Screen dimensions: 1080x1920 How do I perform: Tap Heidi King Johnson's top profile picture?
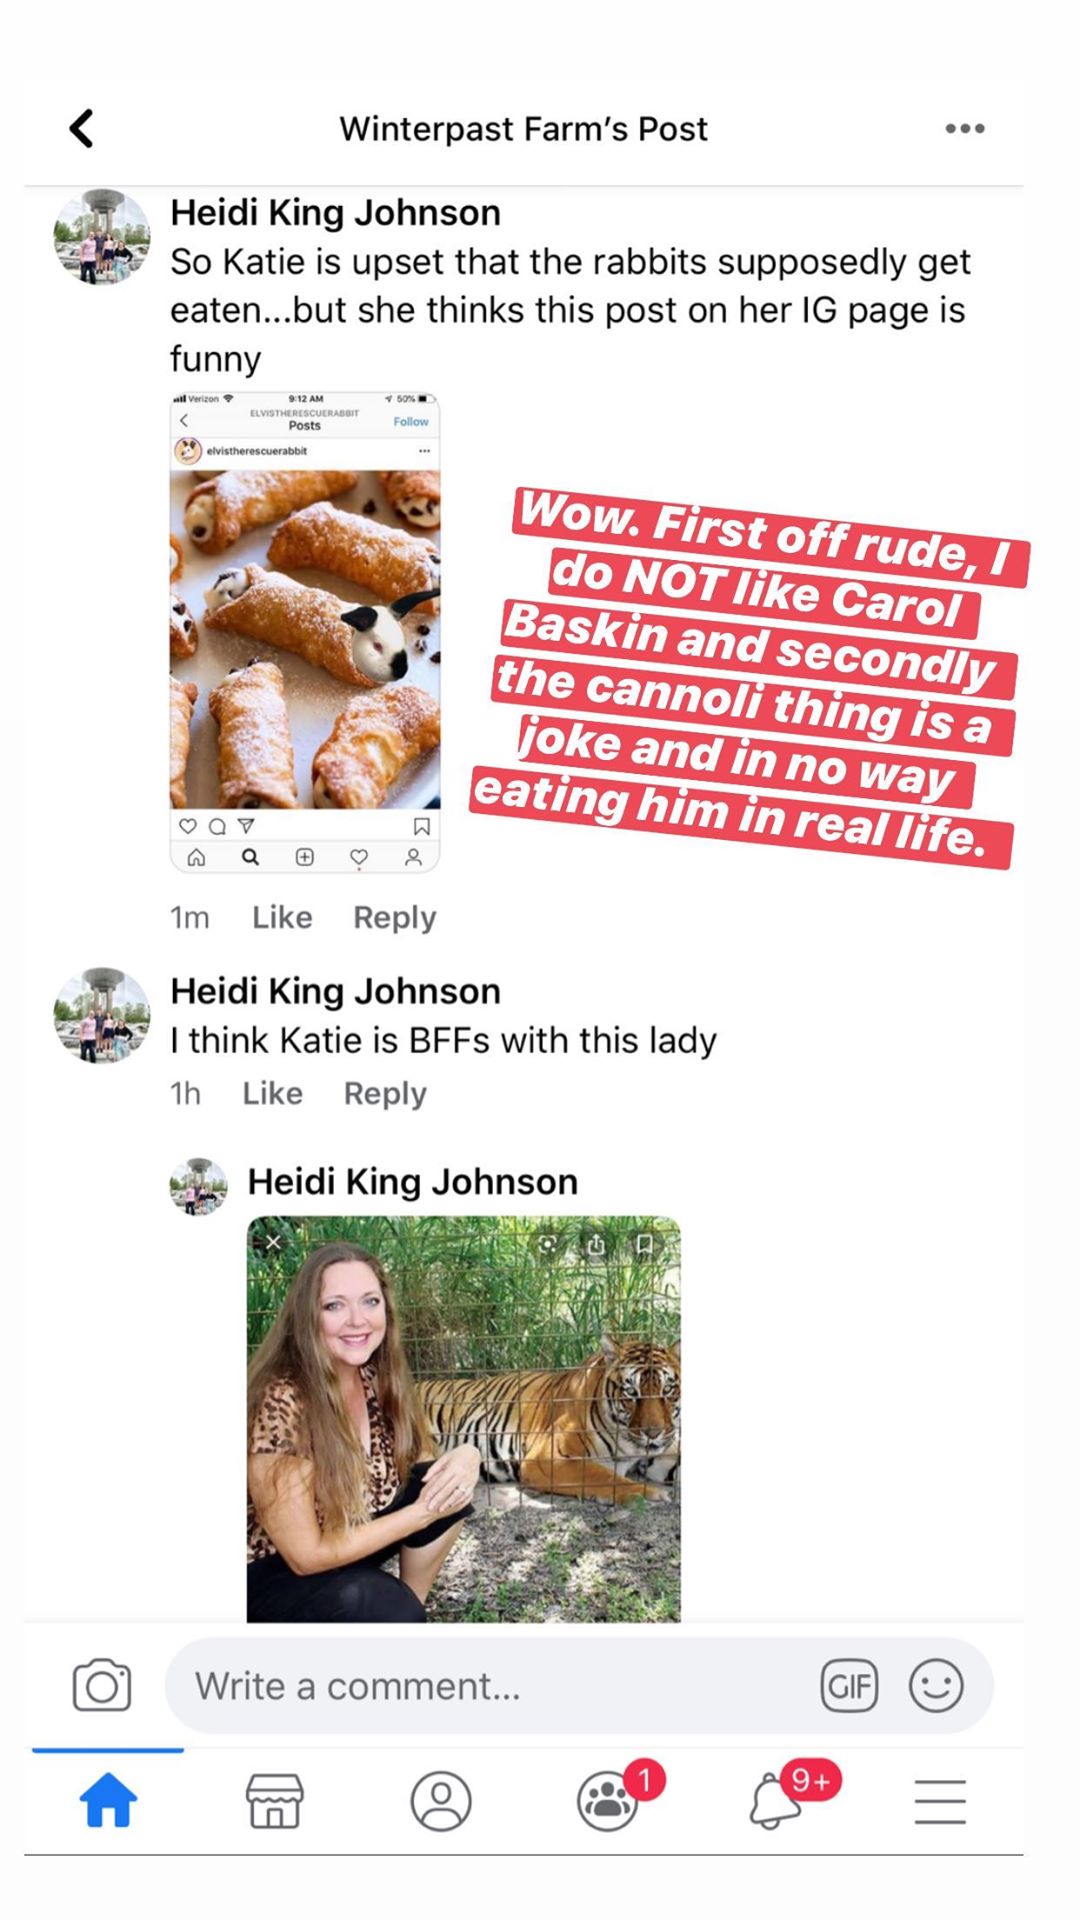pos(101,237)
